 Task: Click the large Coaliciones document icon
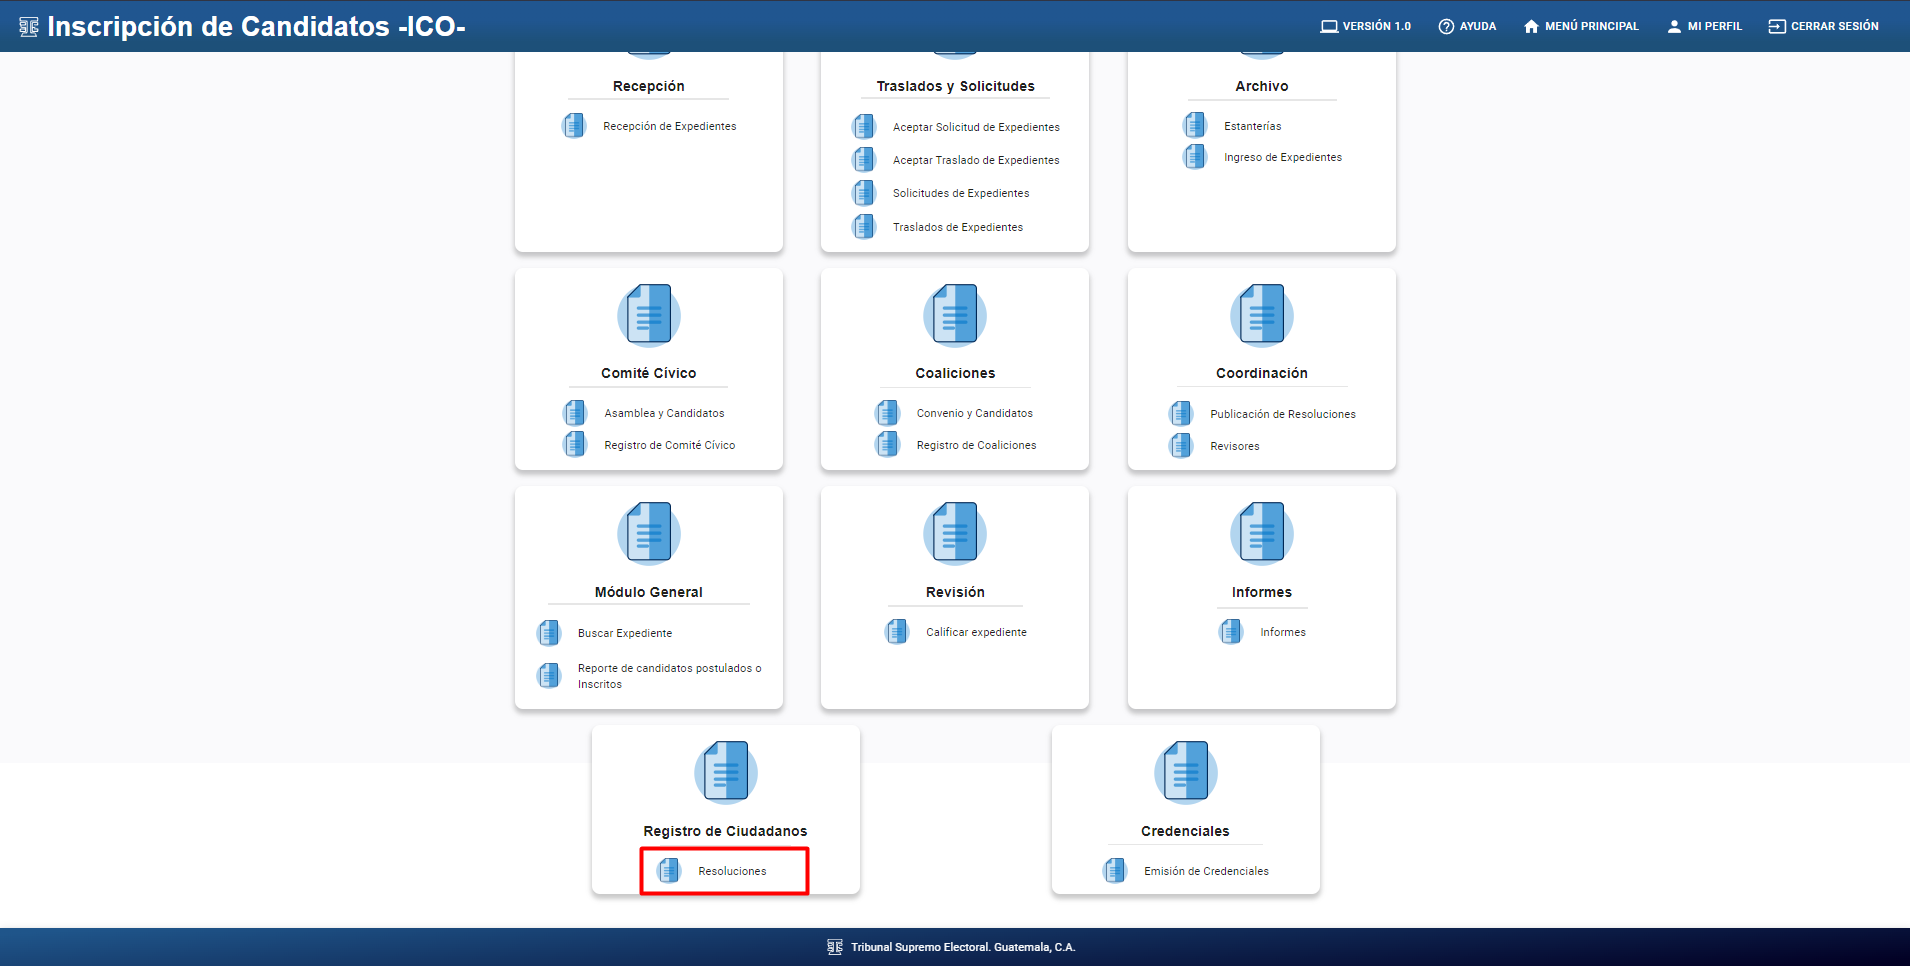pyautogui.click(x=955, y=315)
